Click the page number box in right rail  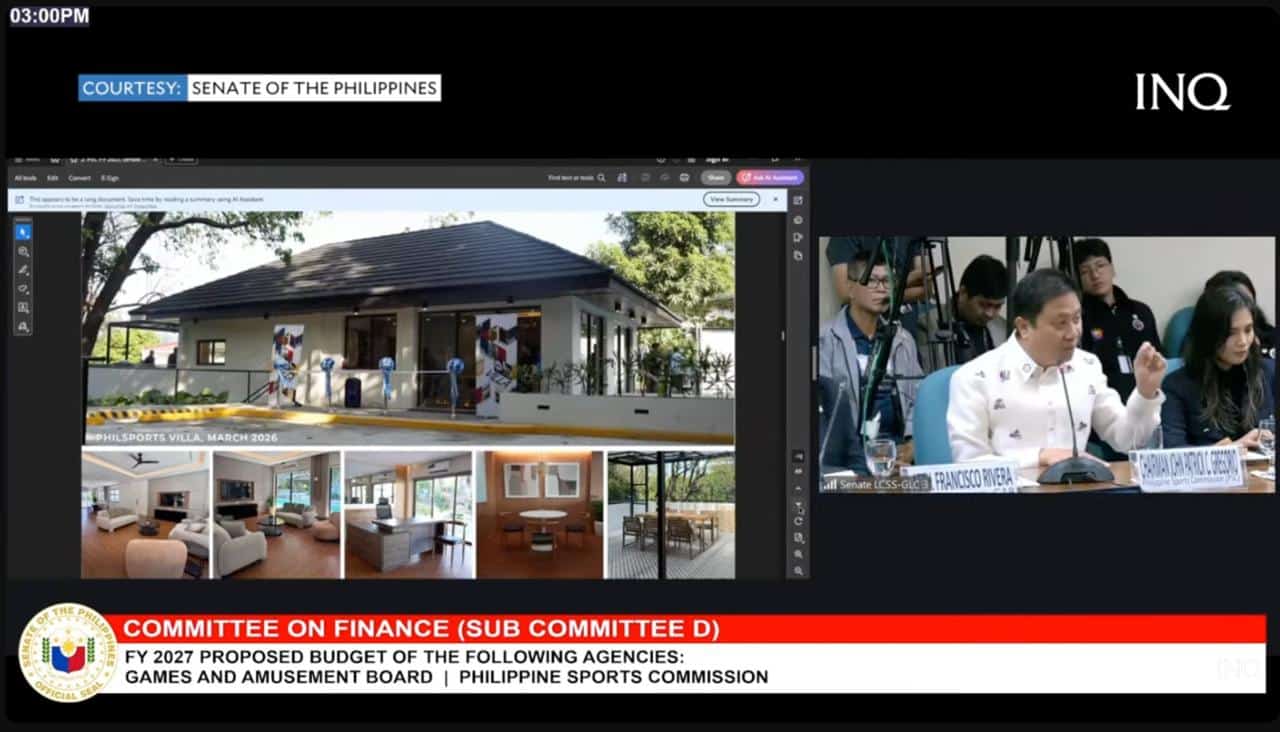tap(798, 456)
